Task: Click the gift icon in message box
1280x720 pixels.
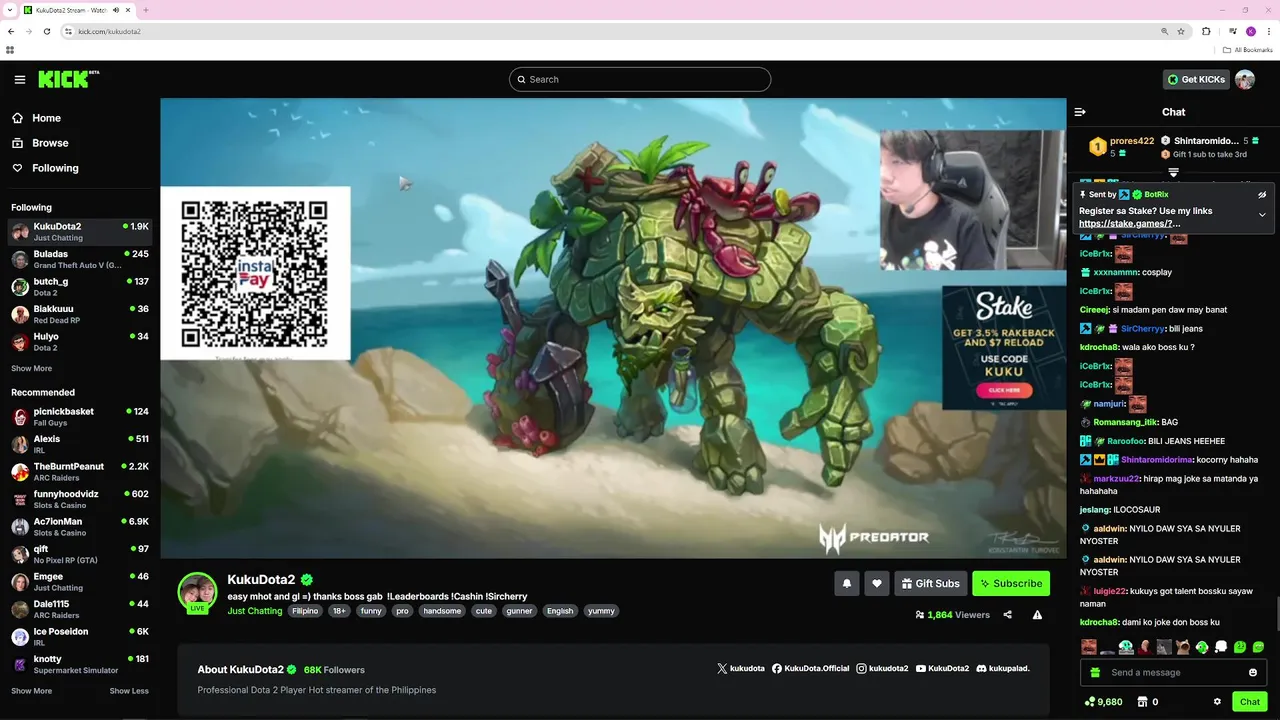Action: point(1095,672)
